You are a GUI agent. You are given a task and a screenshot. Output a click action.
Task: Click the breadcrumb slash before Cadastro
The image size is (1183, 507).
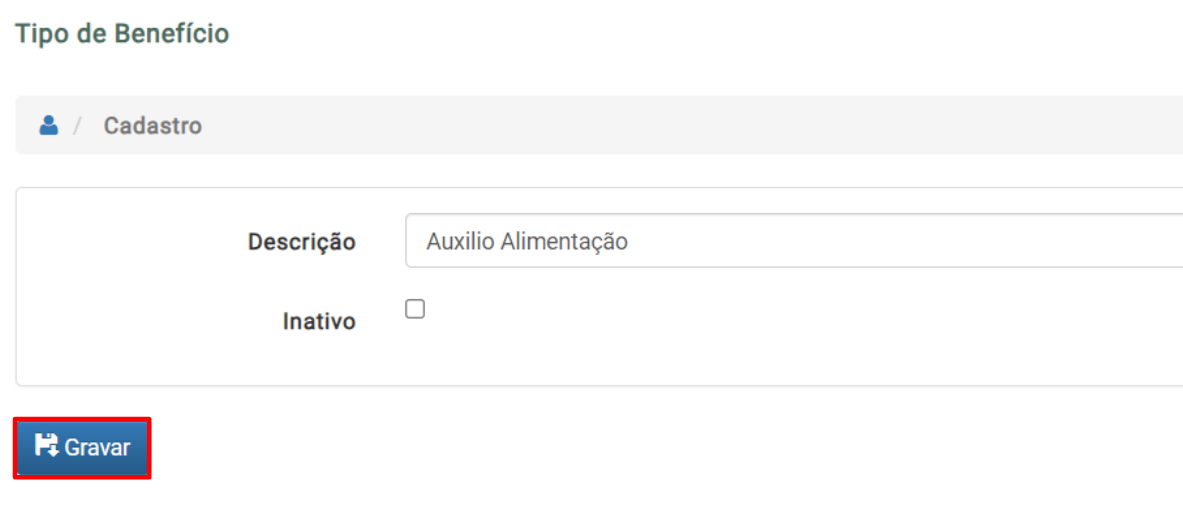pos(77,125)
